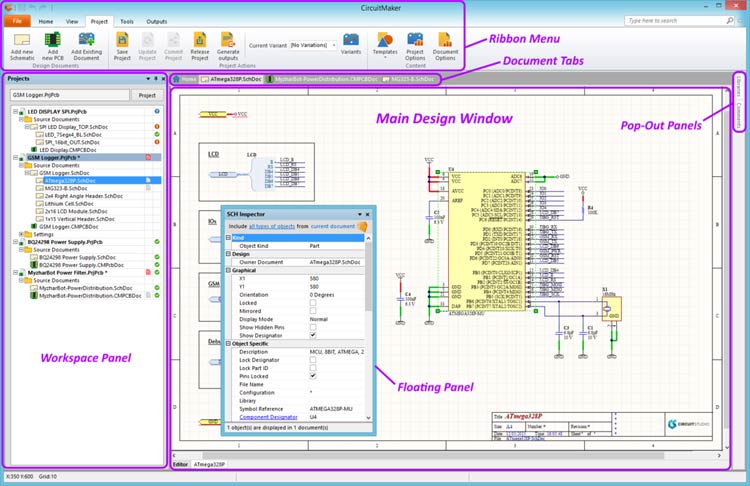Select GSM Logger.CMPCBDoc in project tree

click(x=68, y=227)
